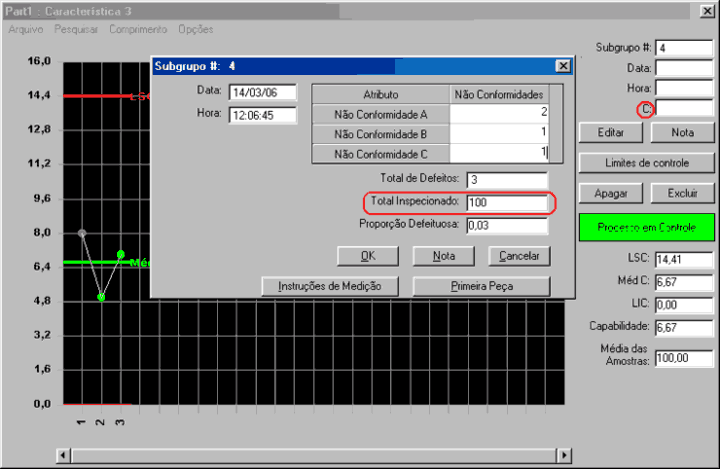Open the Opções menu
This screenshot has width=720, height=469.
[196, 29]
